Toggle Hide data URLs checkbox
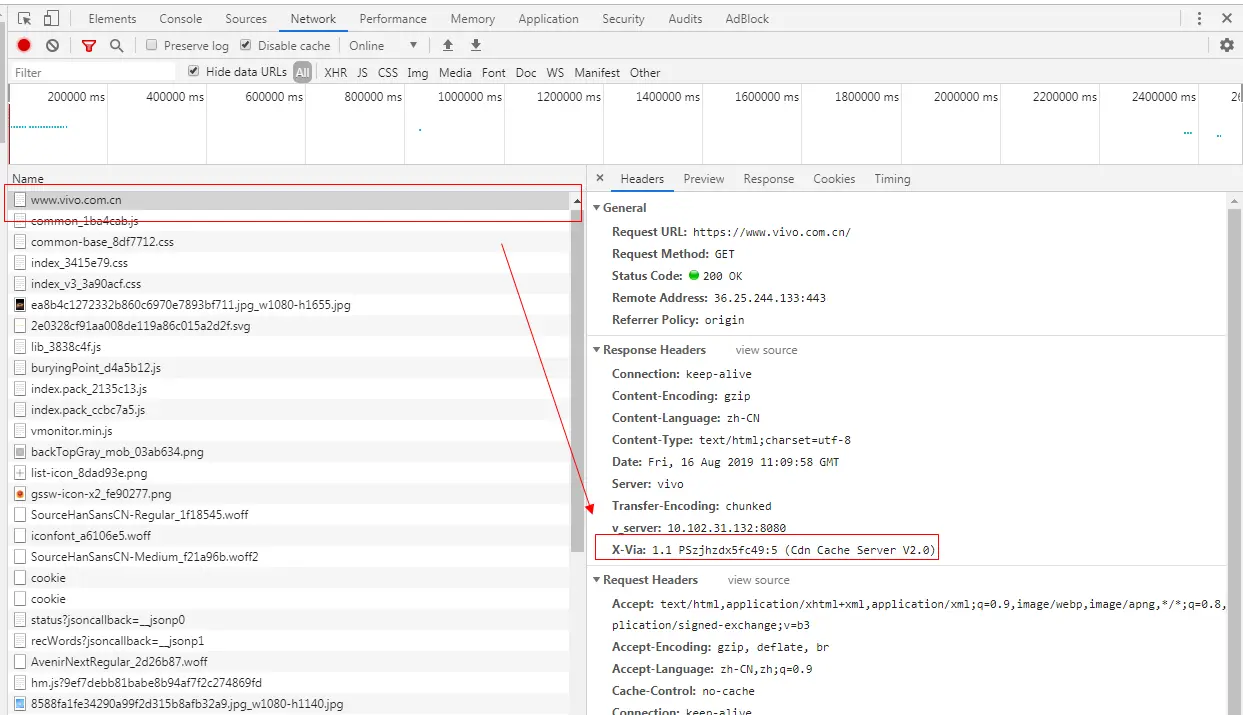 pos(194,71)
